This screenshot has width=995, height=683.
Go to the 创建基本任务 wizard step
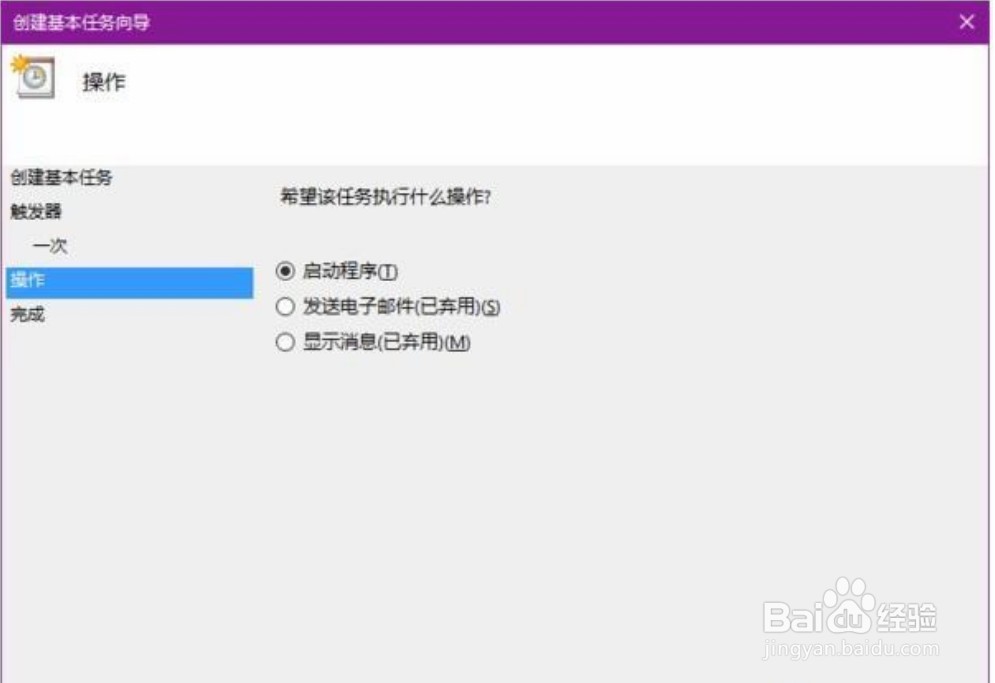(61, 177)
